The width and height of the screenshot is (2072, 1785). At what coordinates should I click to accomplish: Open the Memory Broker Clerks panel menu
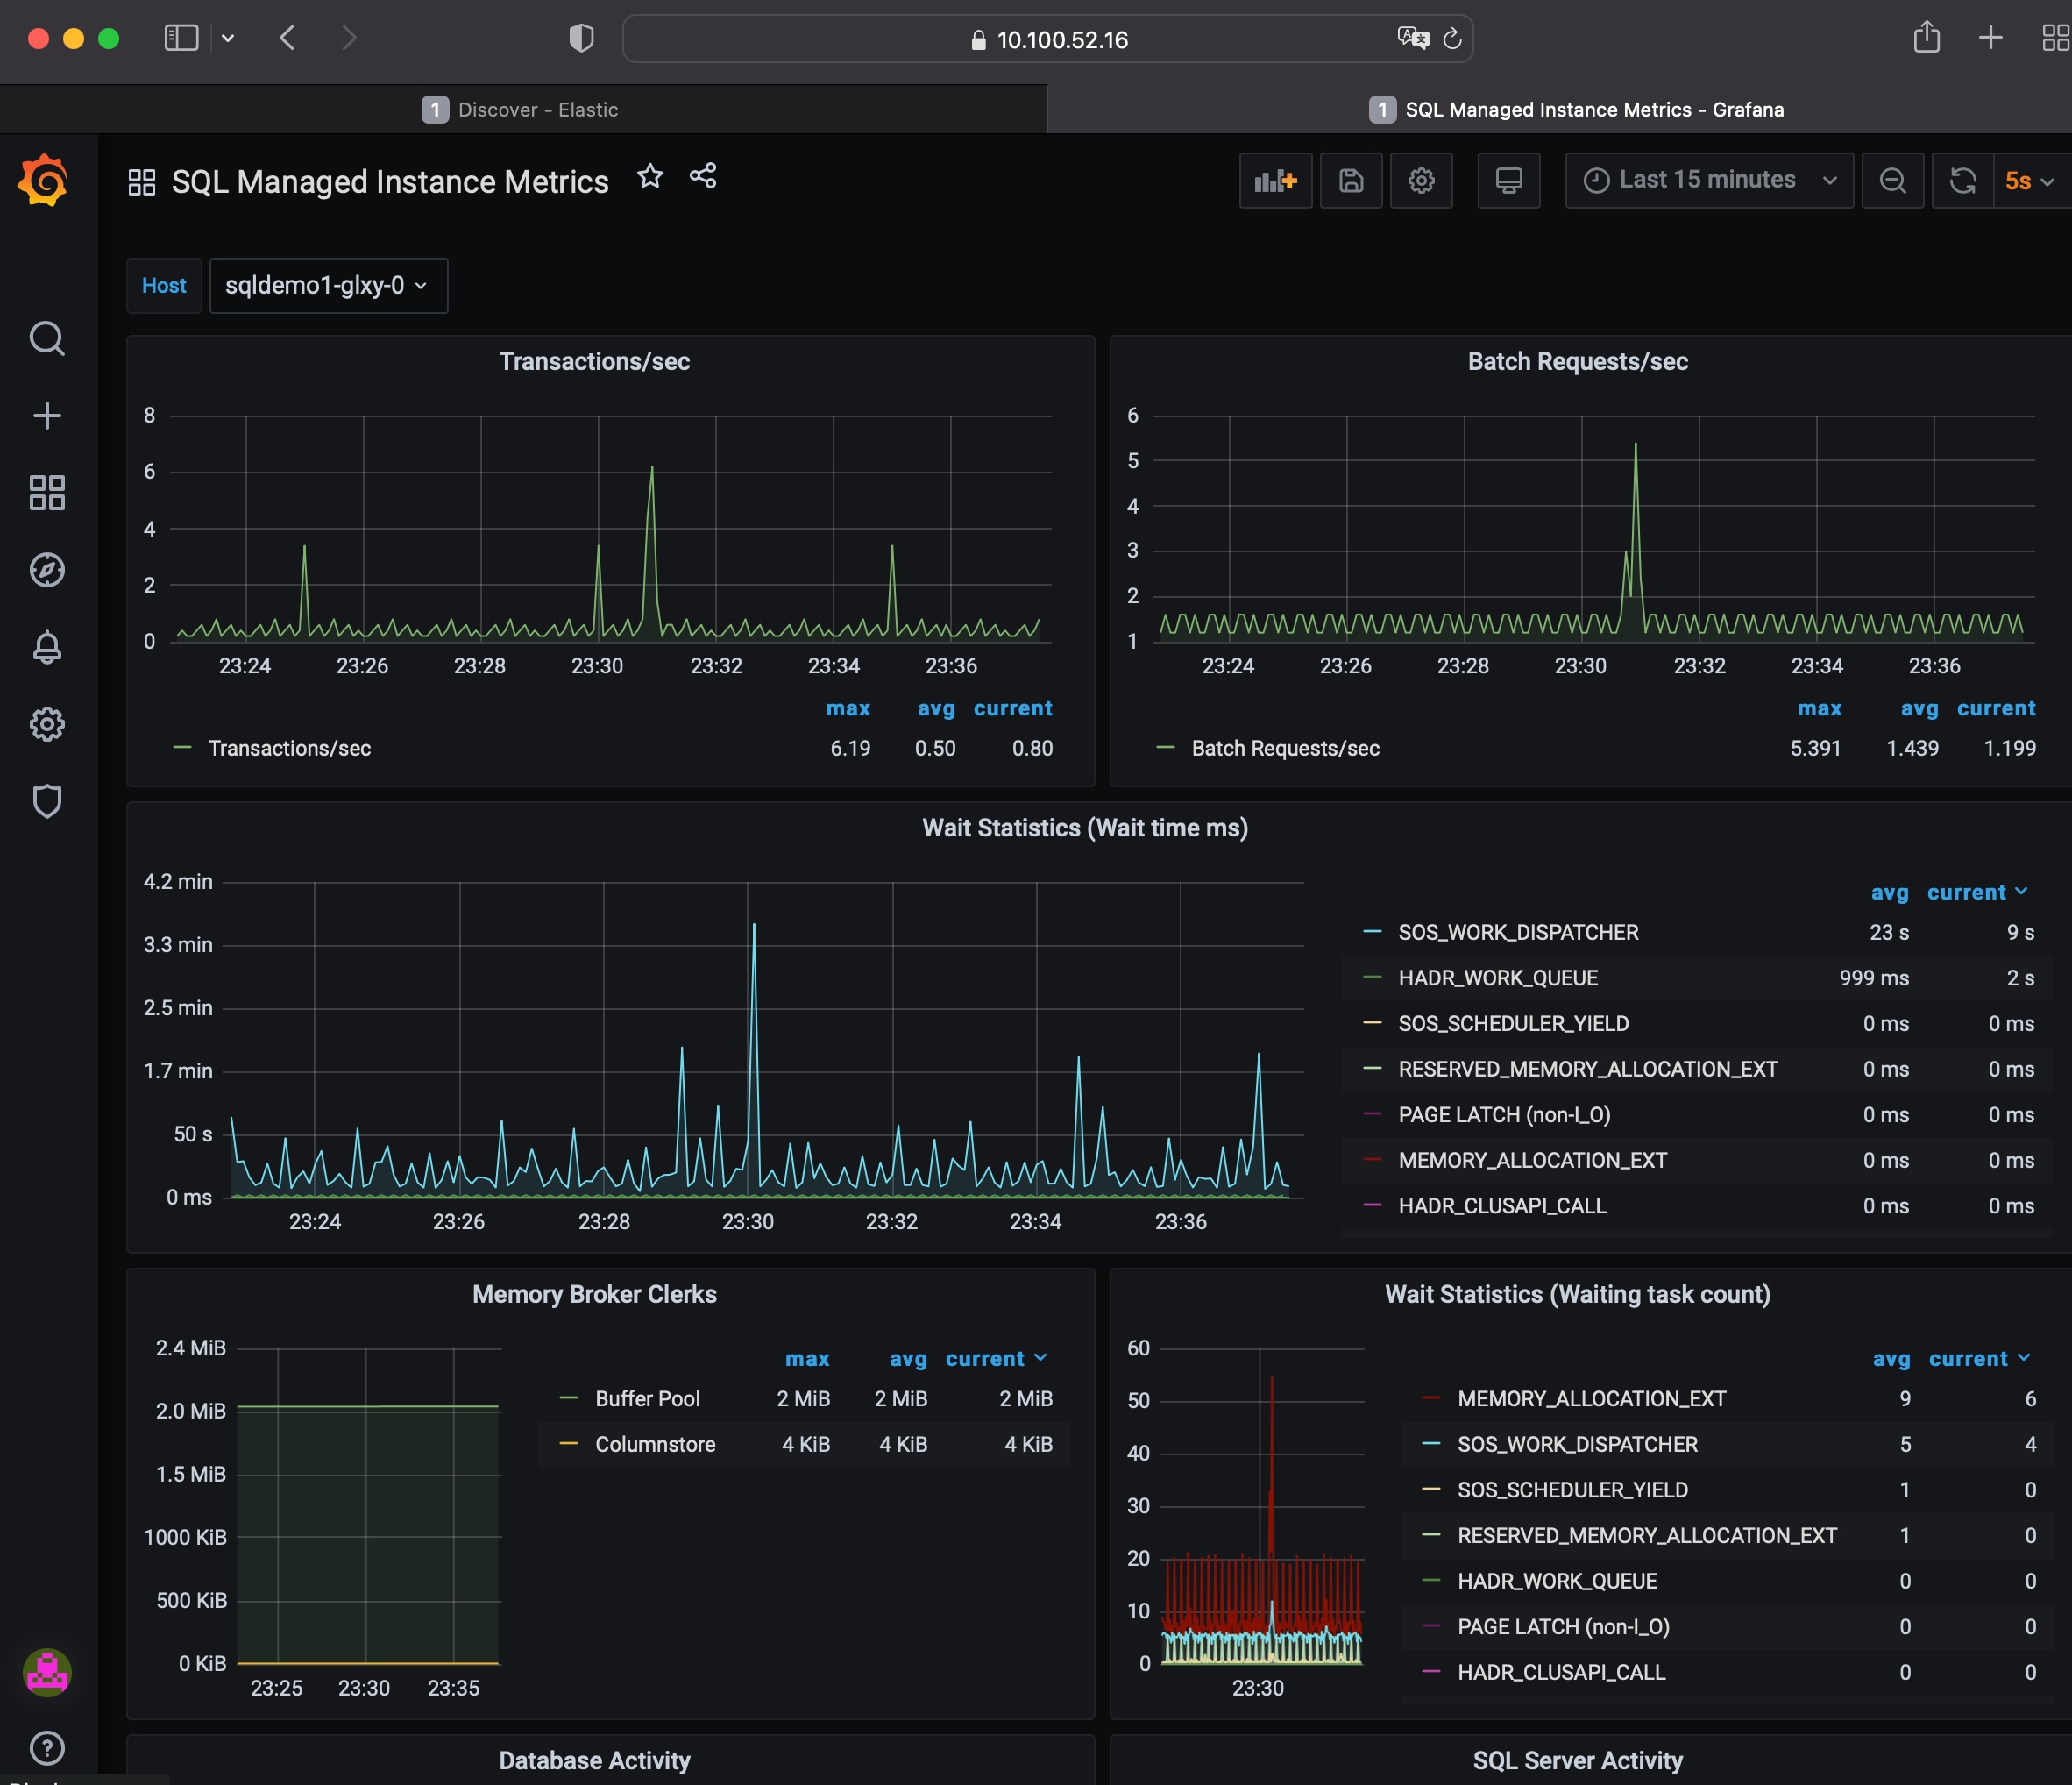[x=594, y=1294]
